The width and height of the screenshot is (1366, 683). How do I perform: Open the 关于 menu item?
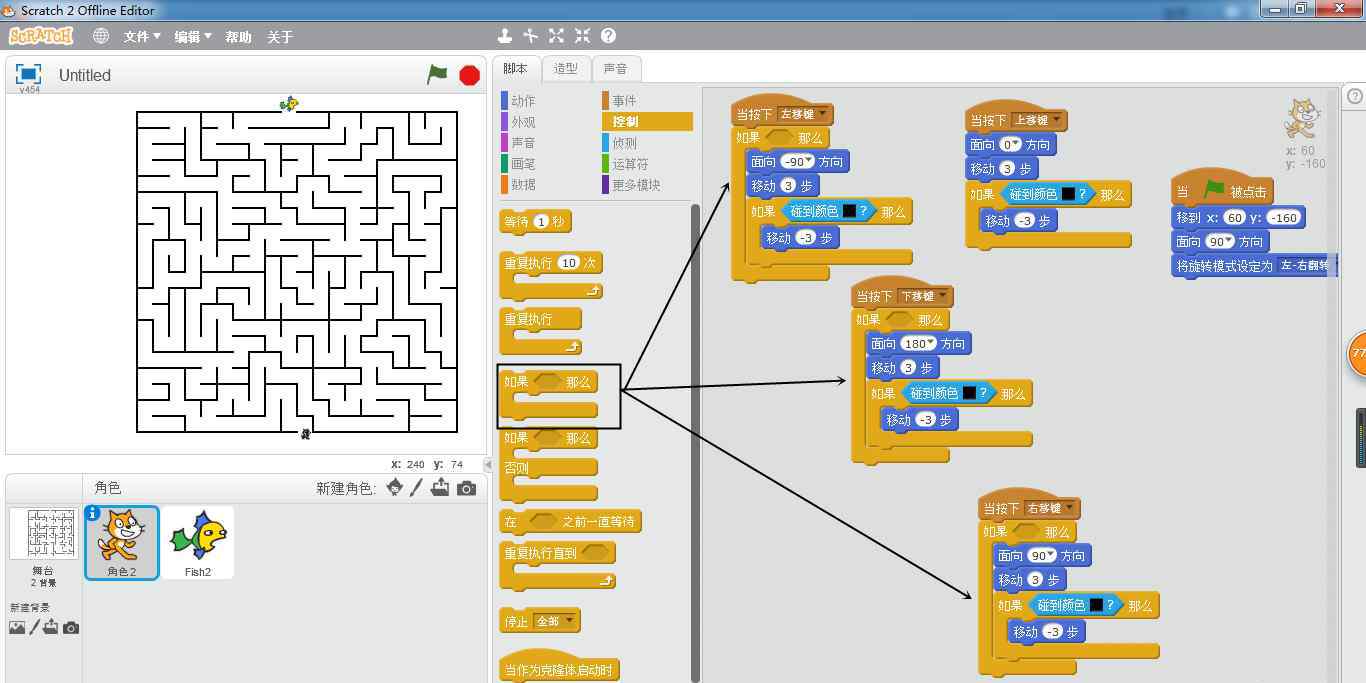280,36
